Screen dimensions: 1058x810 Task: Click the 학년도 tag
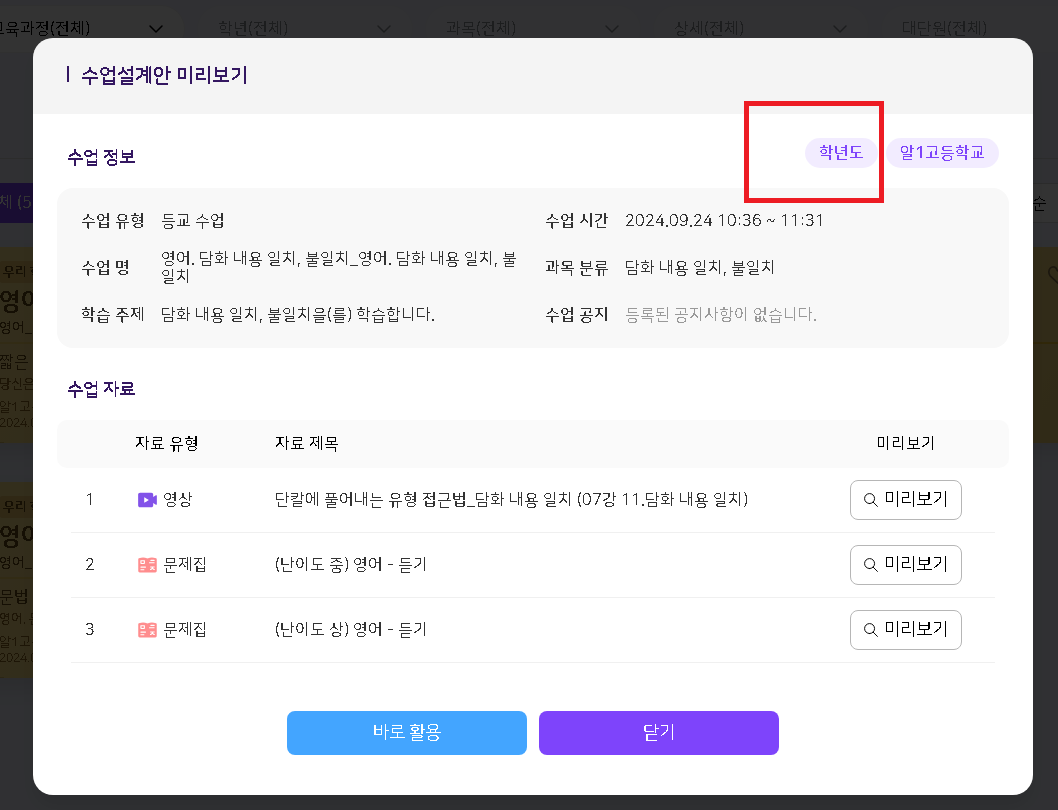pos(840,153)
